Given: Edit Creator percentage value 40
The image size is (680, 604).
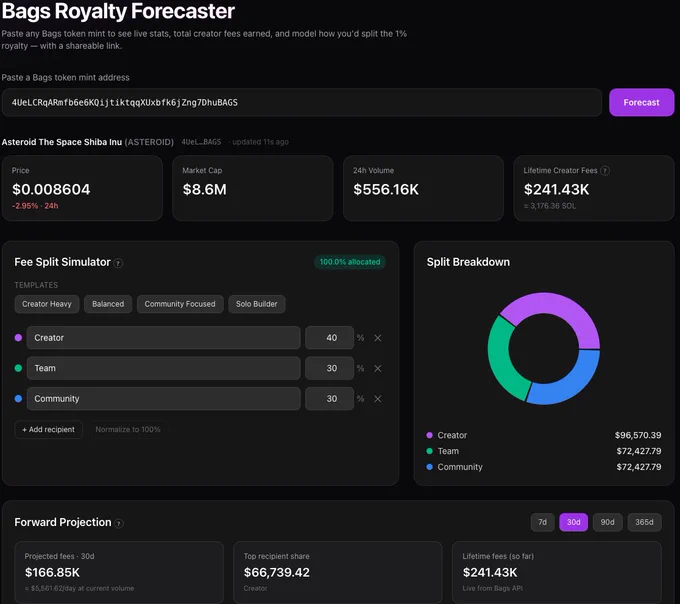Looking at the screenshot, I should pos(330,338).
